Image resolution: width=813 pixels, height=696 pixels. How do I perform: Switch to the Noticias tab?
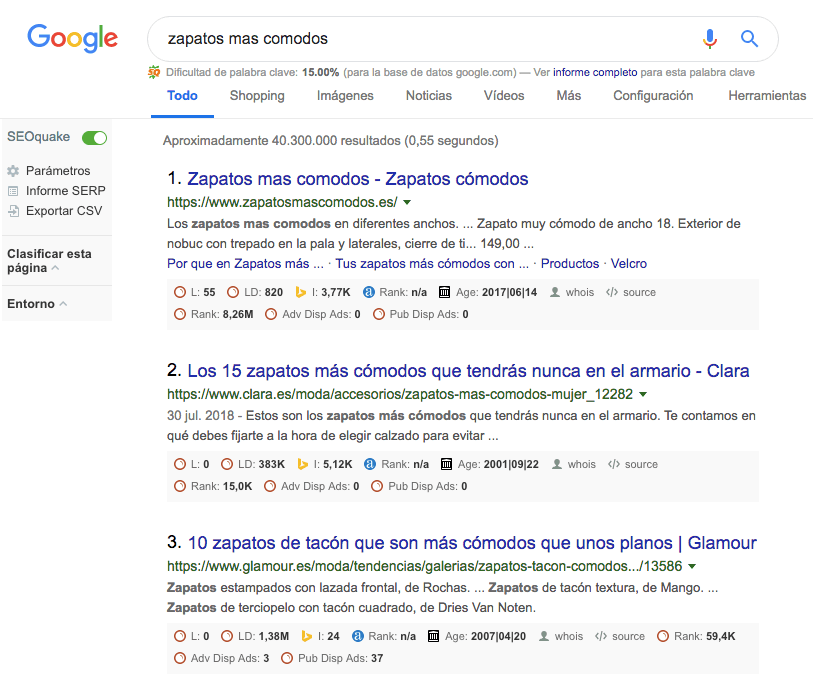(x=429, y=95)
